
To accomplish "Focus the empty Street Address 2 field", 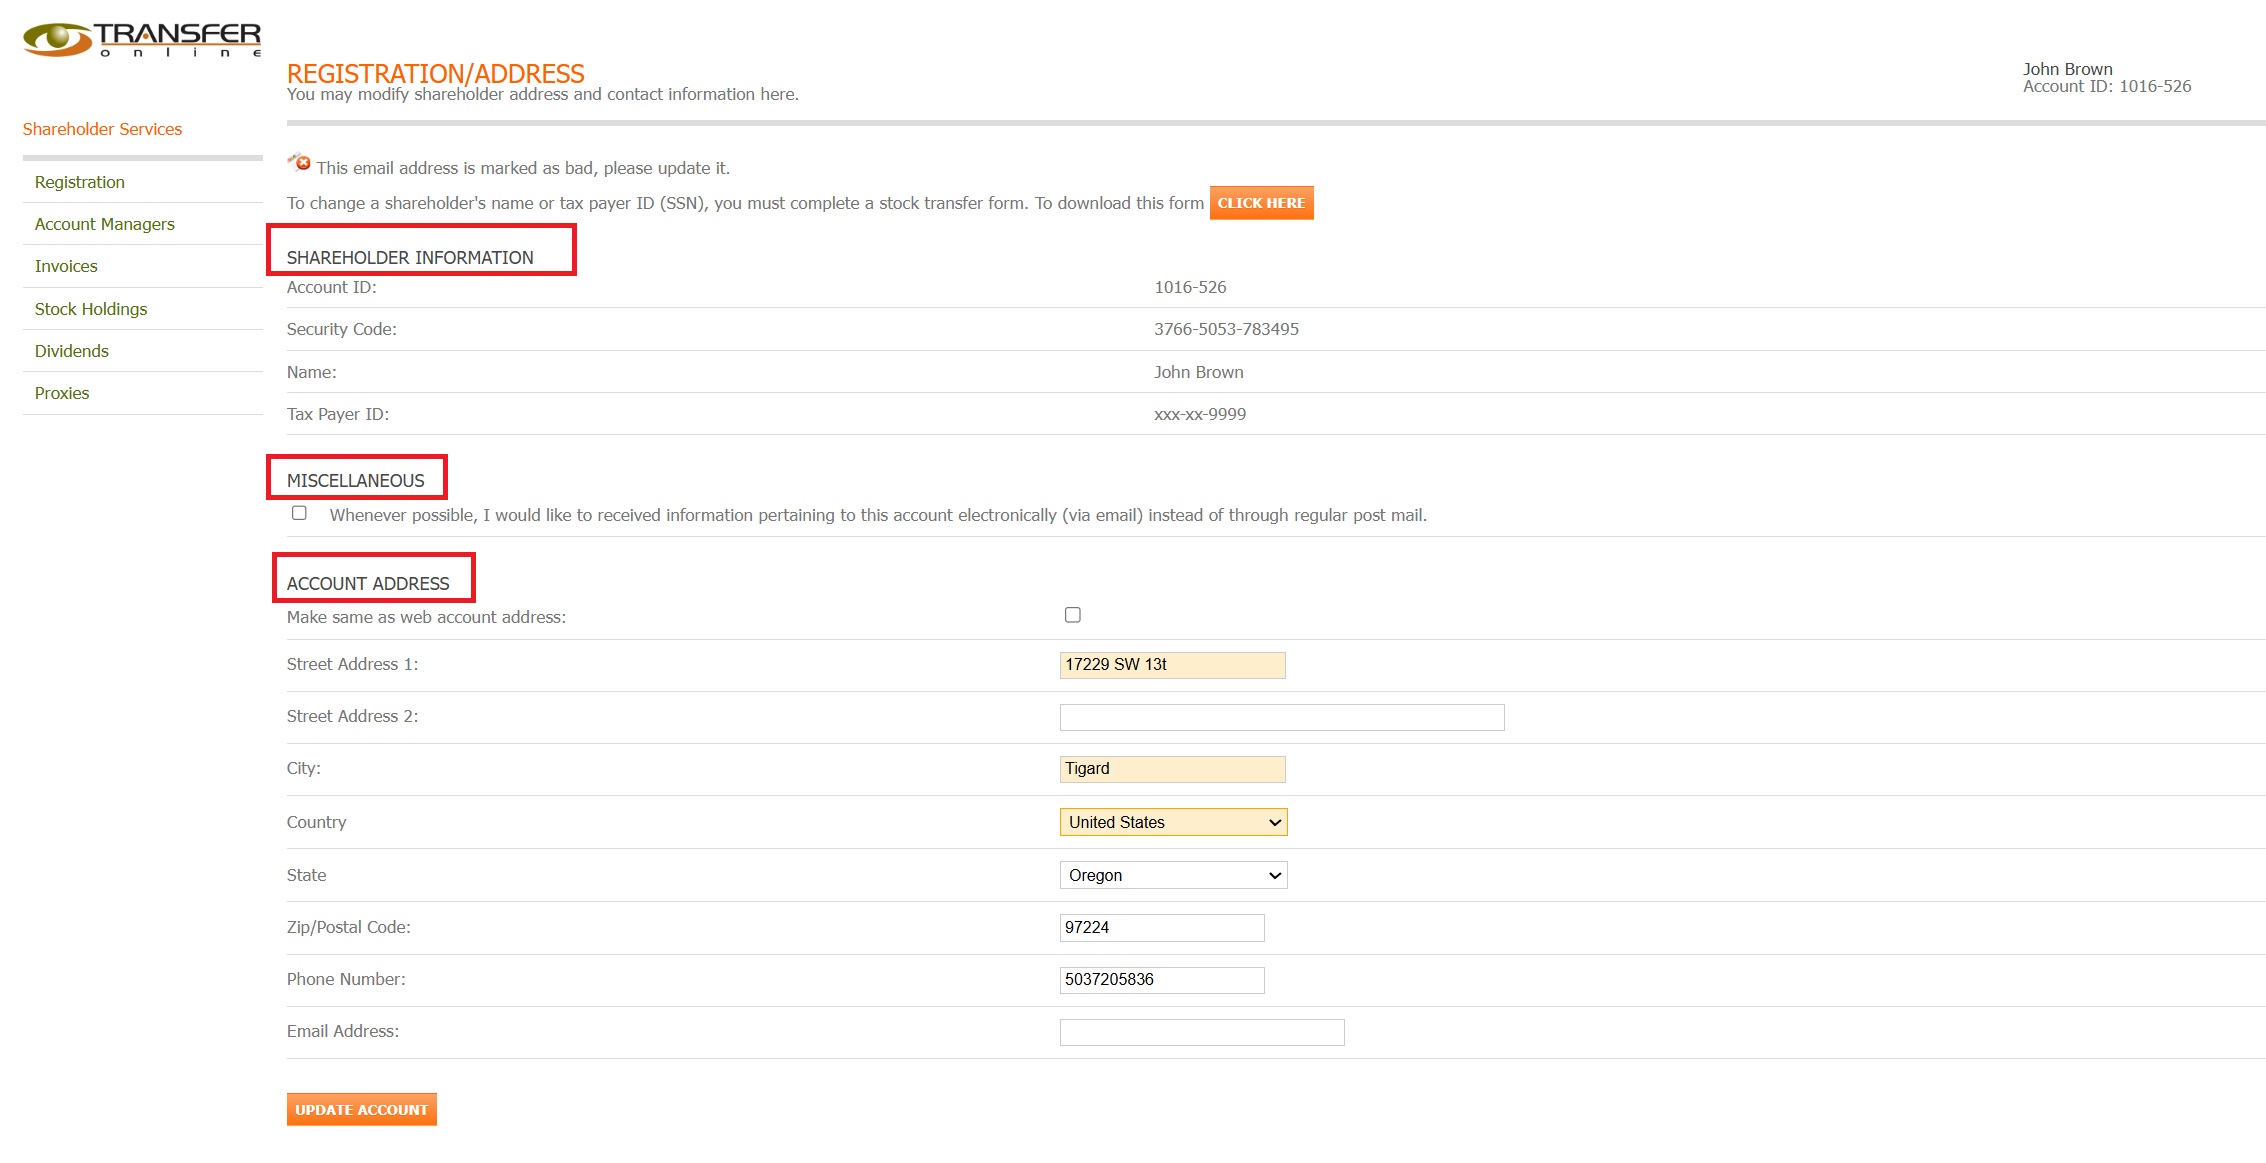I will tap(1281, 717).
